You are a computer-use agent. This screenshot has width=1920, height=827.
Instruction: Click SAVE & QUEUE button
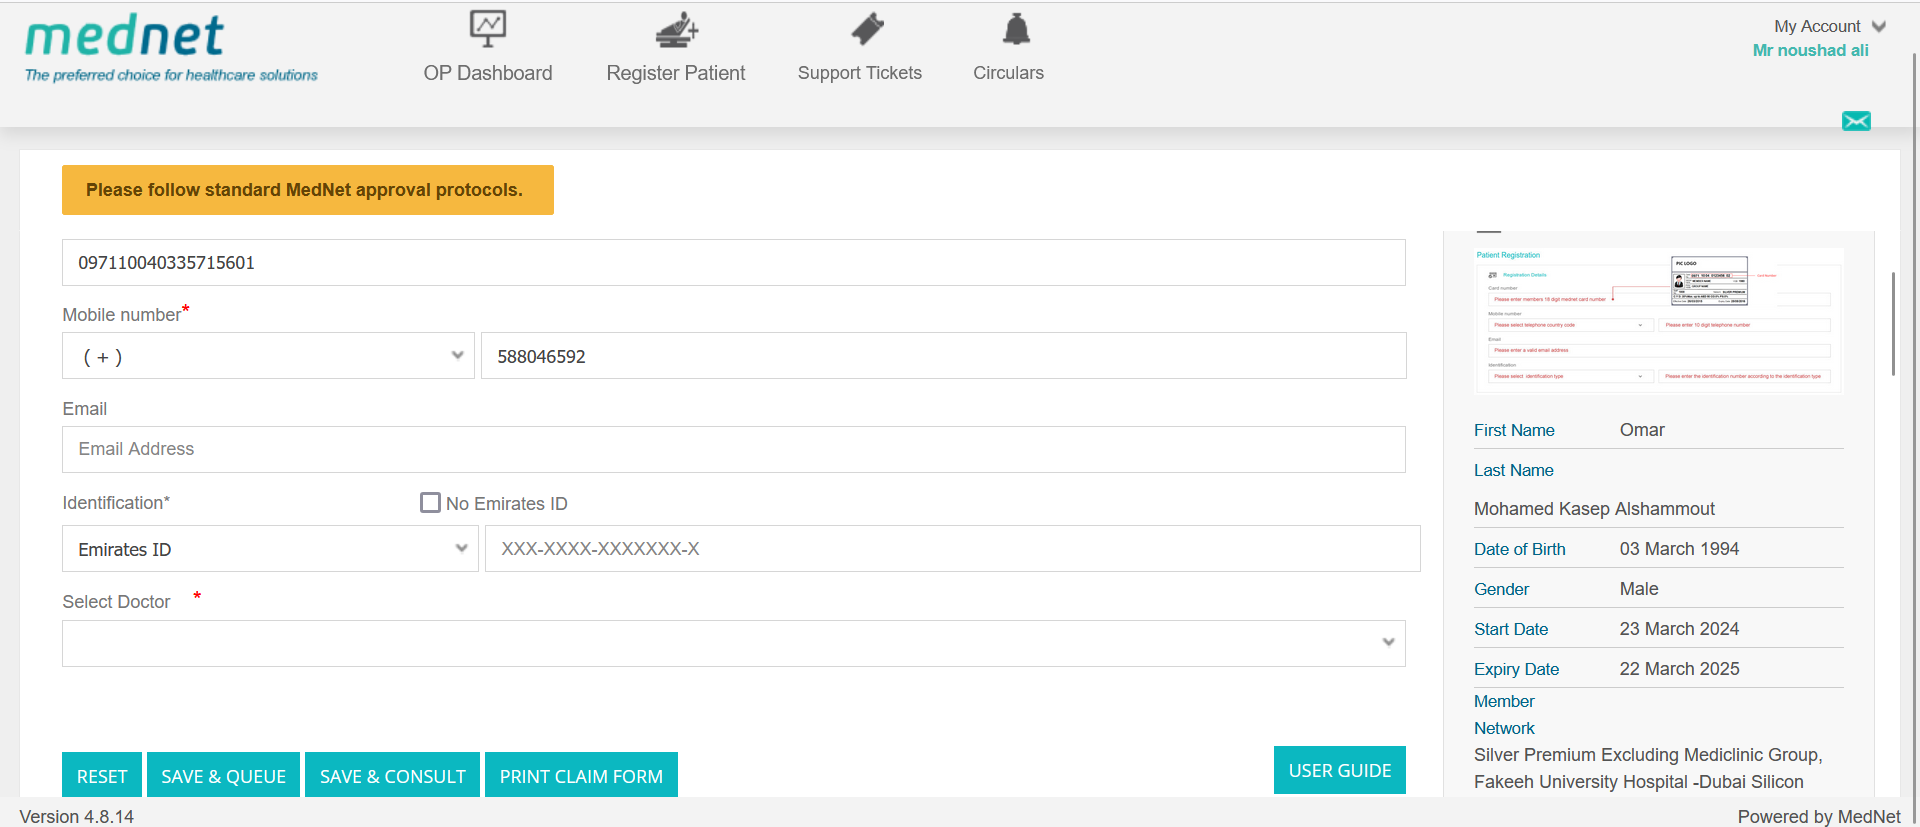coord(224,775)
